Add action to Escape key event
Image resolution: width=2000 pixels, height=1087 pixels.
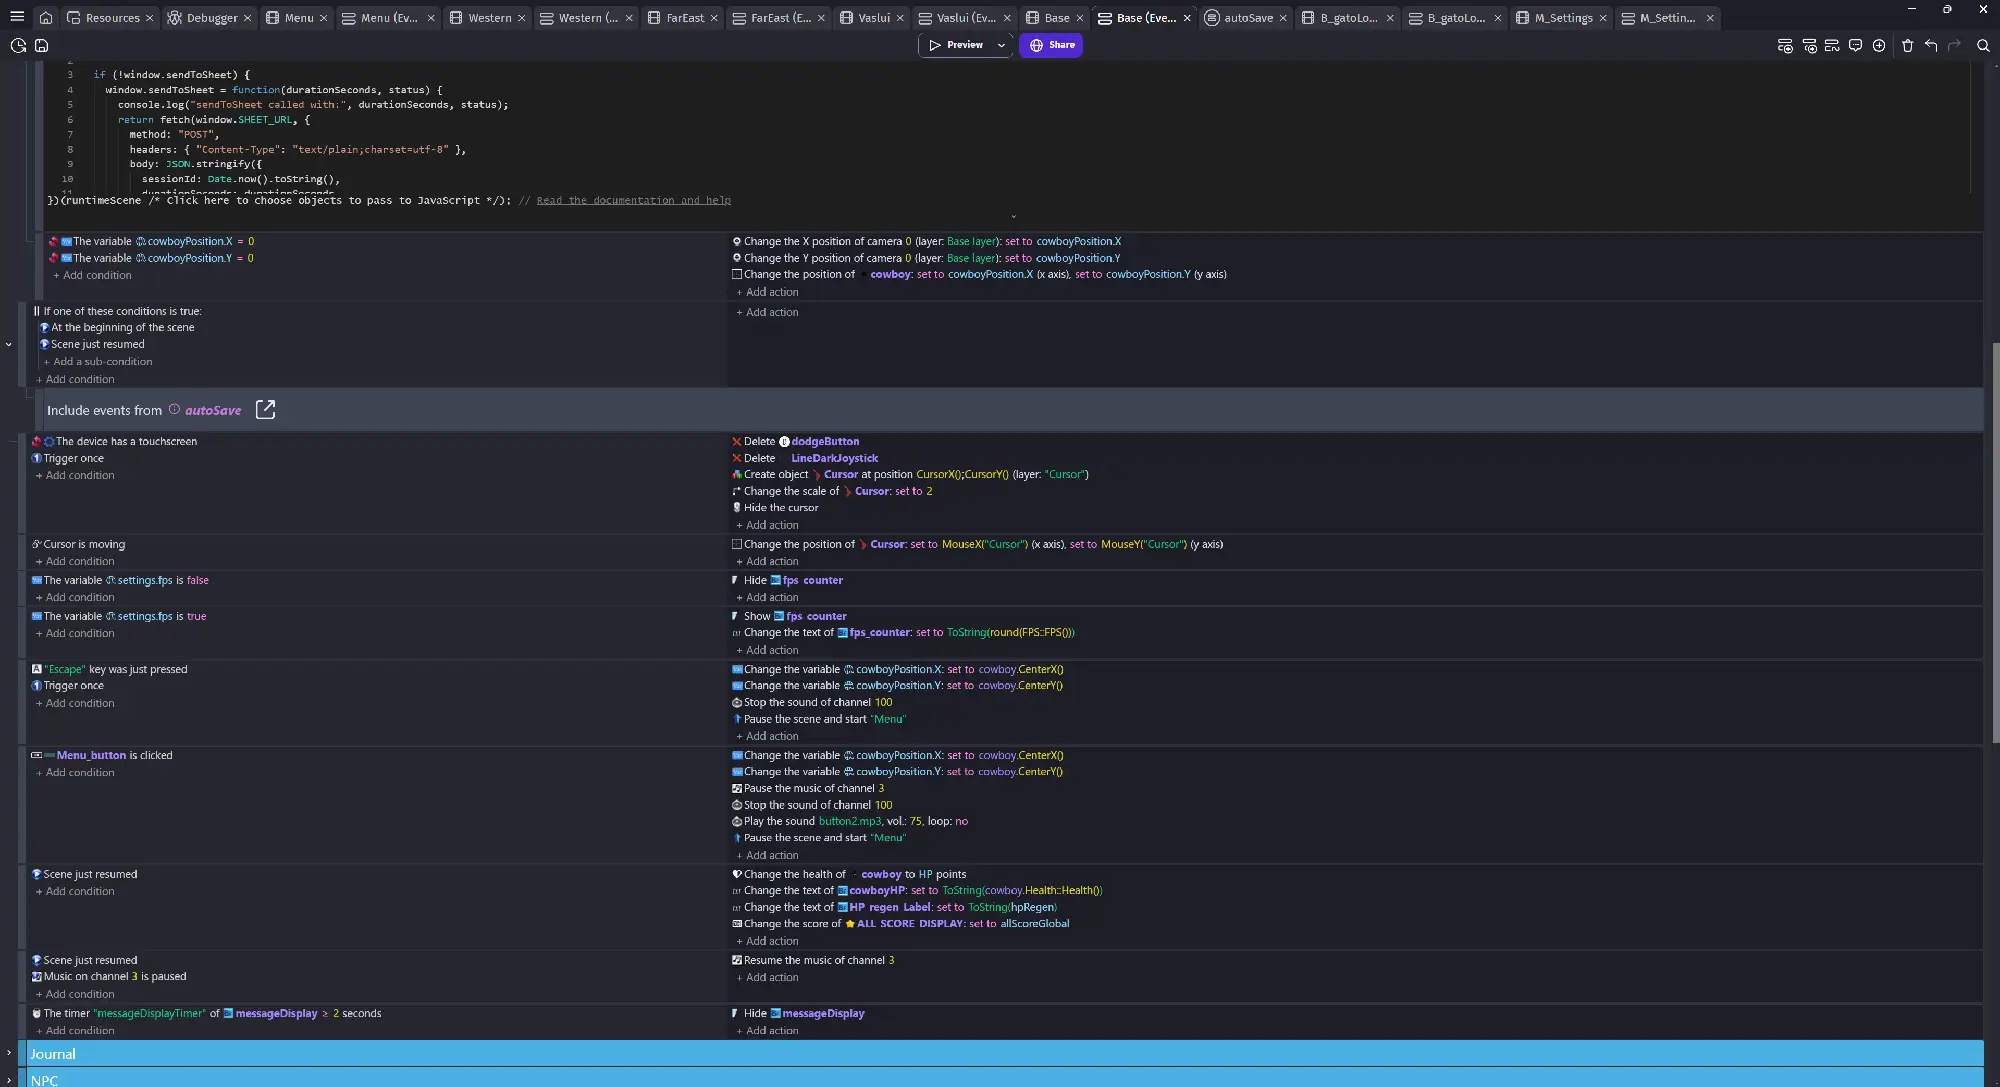coord(767,736)
